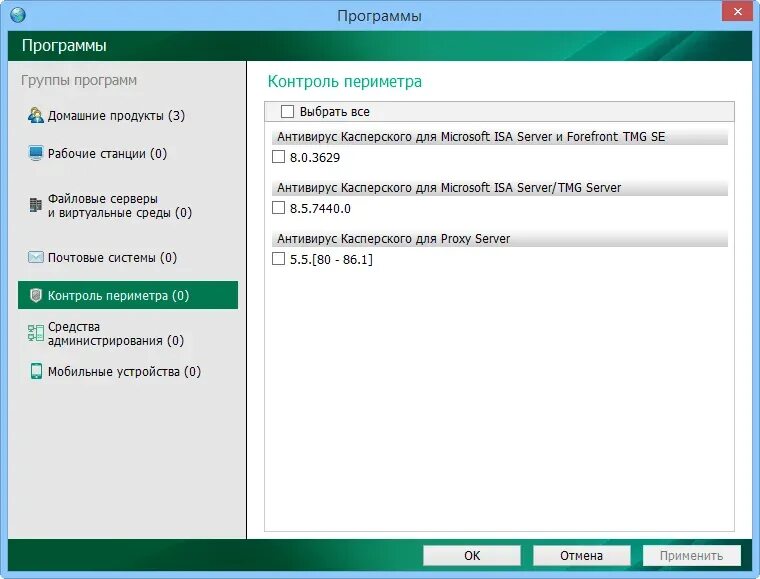Image resolution: width=760 pixels, height=579 pixels.
Task: Select 'Рабочие станции (0)' group
Action: 128,153
